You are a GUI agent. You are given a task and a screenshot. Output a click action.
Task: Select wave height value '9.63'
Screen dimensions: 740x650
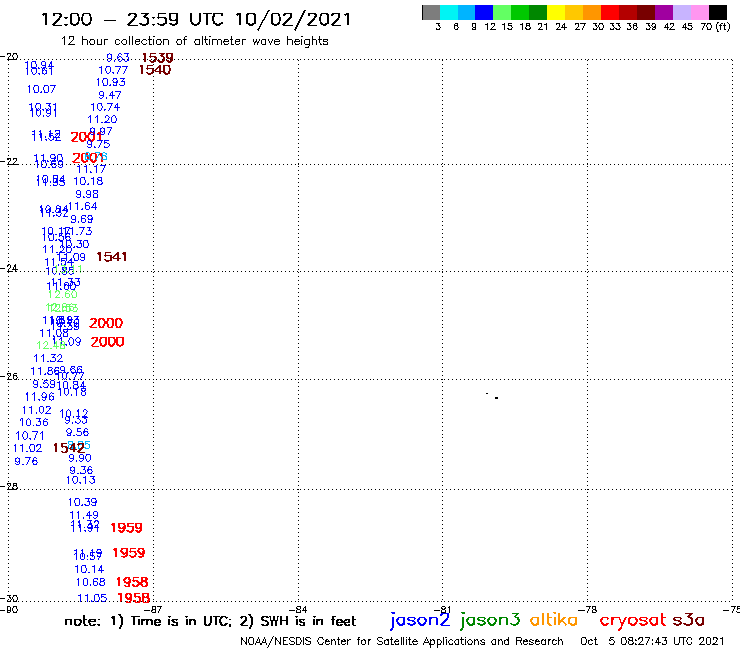click(x=118, y=58)
